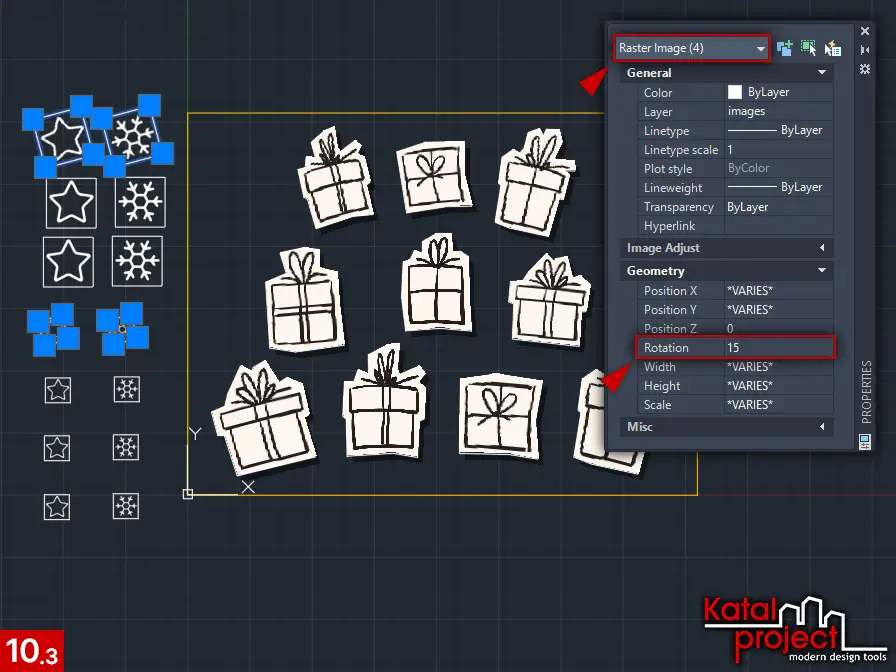Toggle auto-hide on the Properties palette
Viewport: 896px width, 672px height.
tap(865, 49)
